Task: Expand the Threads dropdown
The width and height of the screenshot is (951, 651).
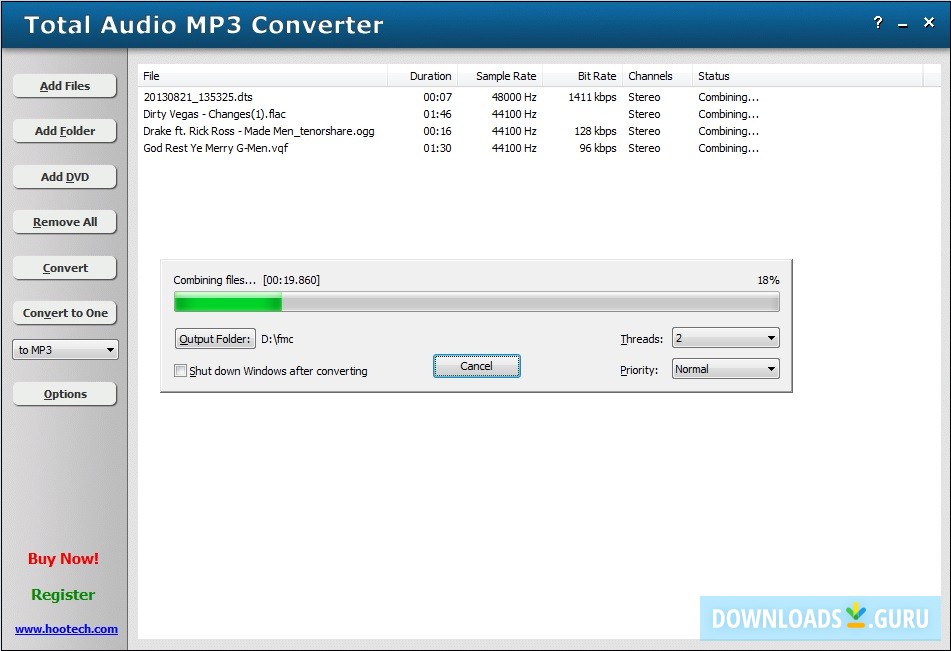Action: point(725,338)
